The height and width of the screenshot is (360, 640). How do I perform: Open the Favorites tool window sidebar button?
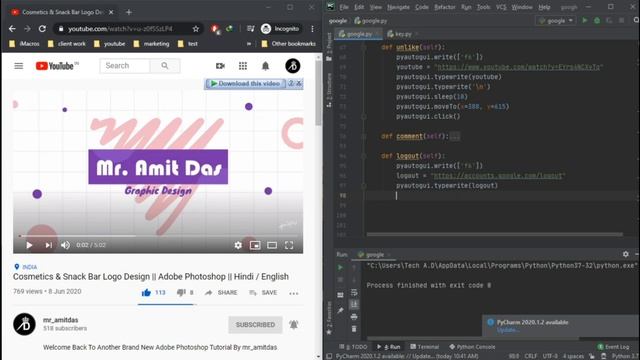(329, 318)
